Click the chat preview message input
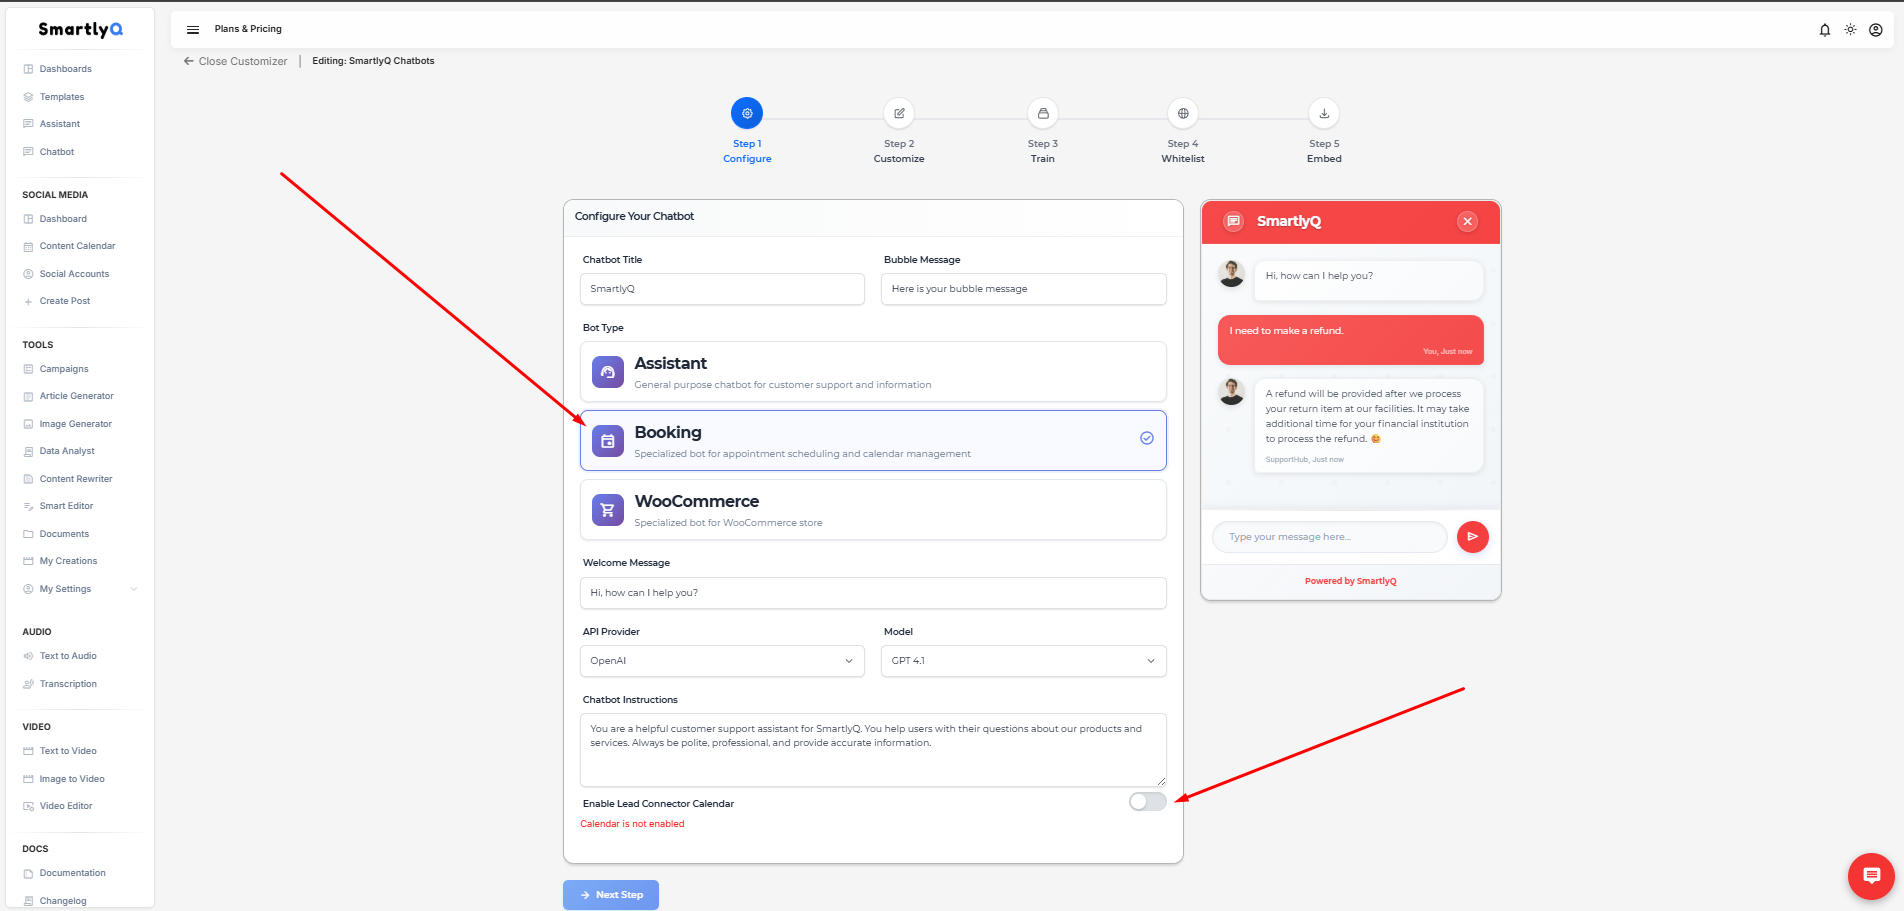This screenshot has width=1904, height=911. coord(1330,537)
